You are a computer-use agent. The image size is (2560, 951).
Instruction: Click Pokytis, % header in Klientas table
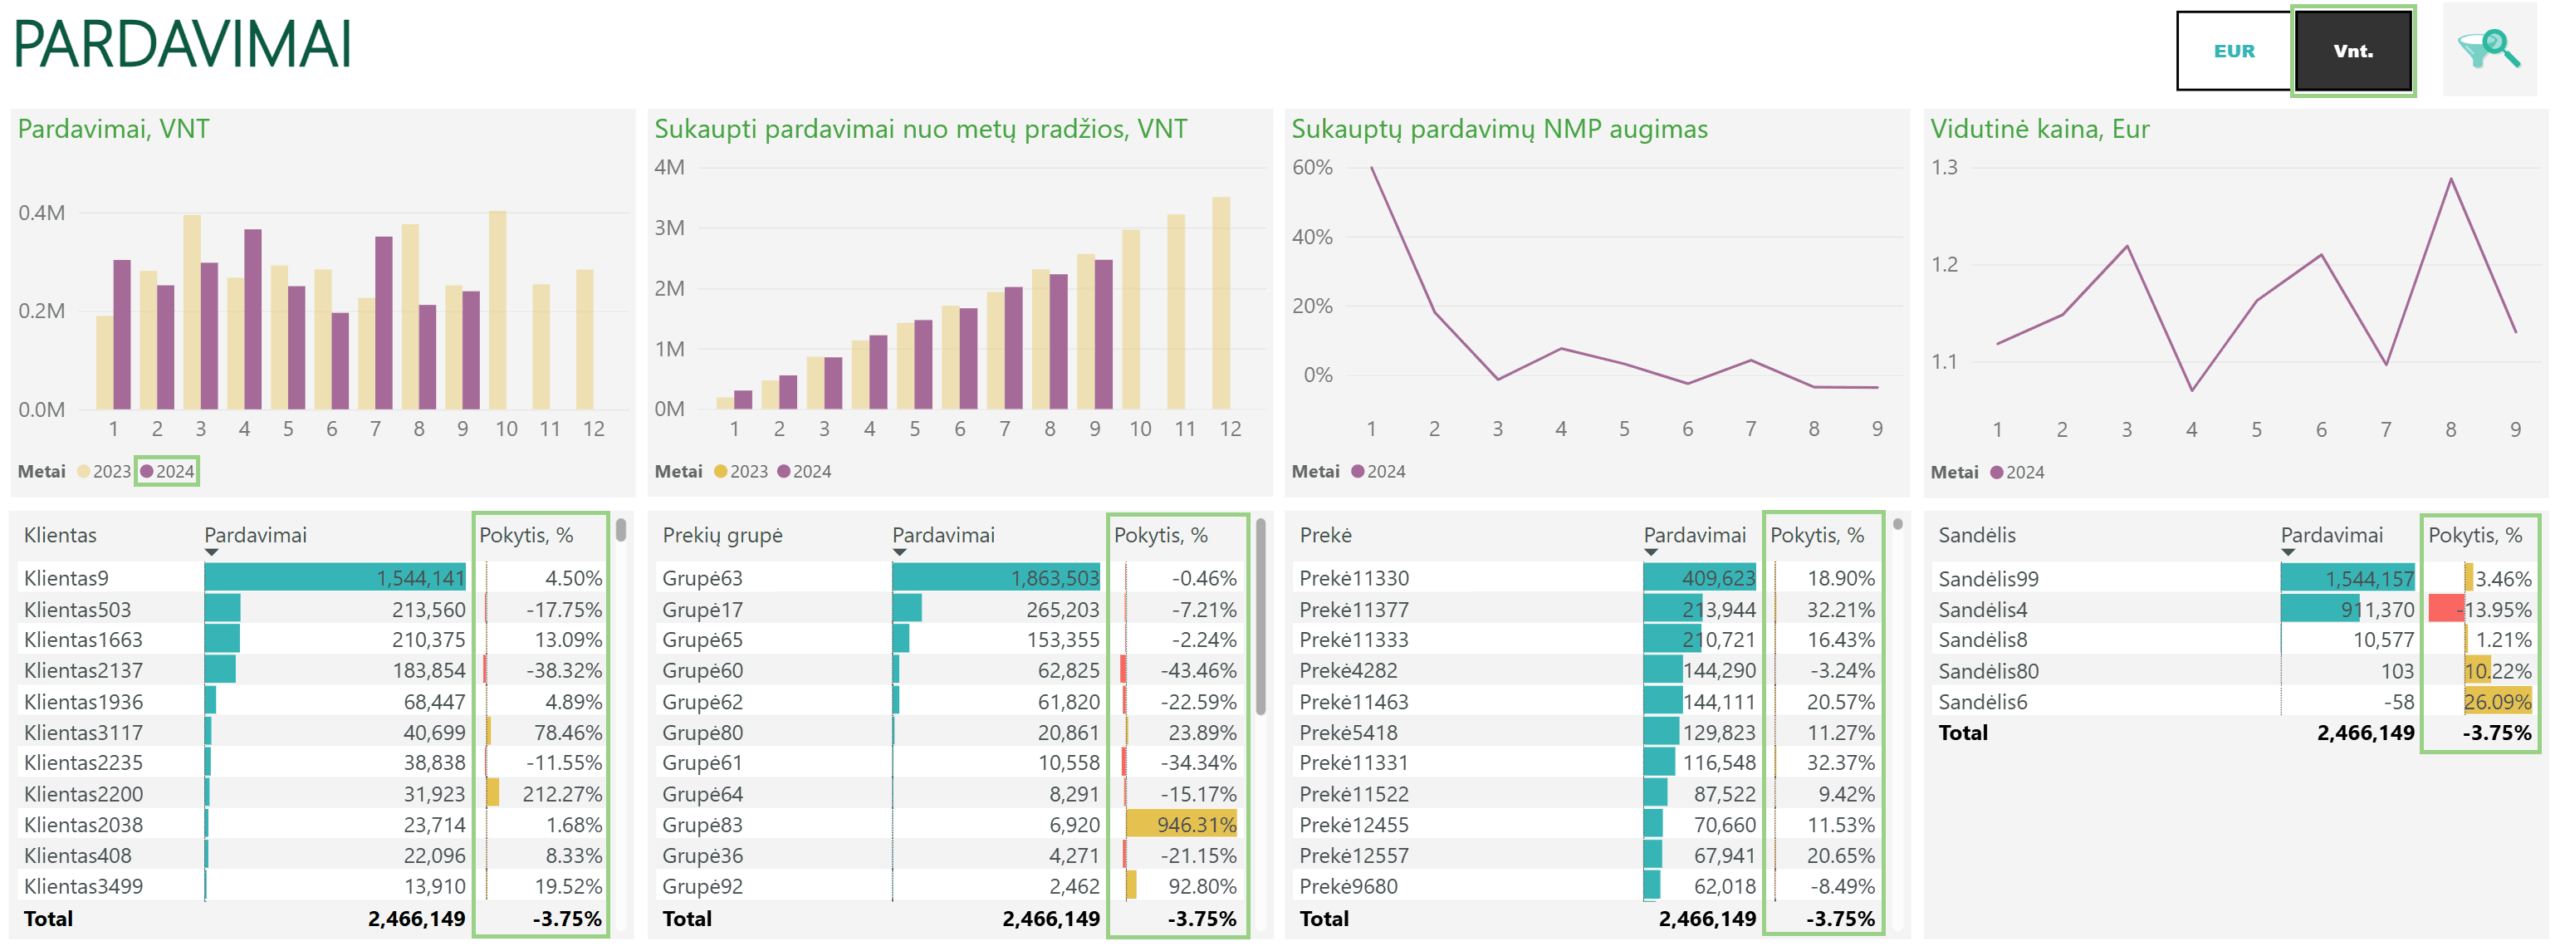(x=526, y=535)
